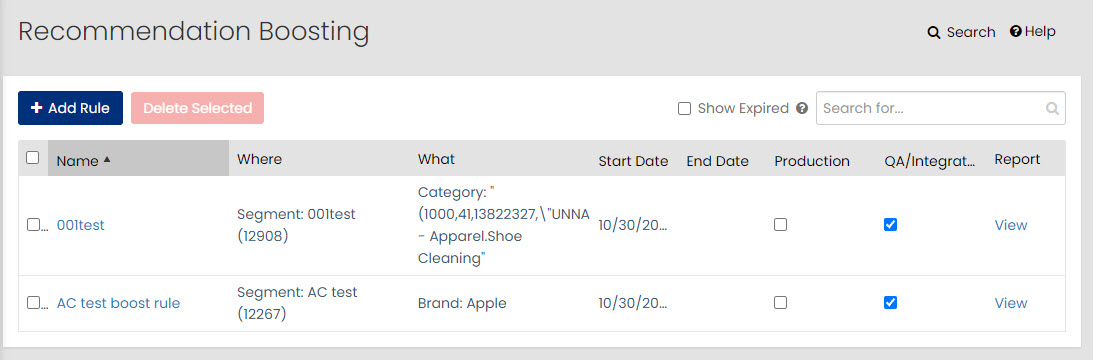Image resolution: width=1093 pixels, height=360 pixels.
Task: Check Production box for AC test boost rule
Action: 781,303
